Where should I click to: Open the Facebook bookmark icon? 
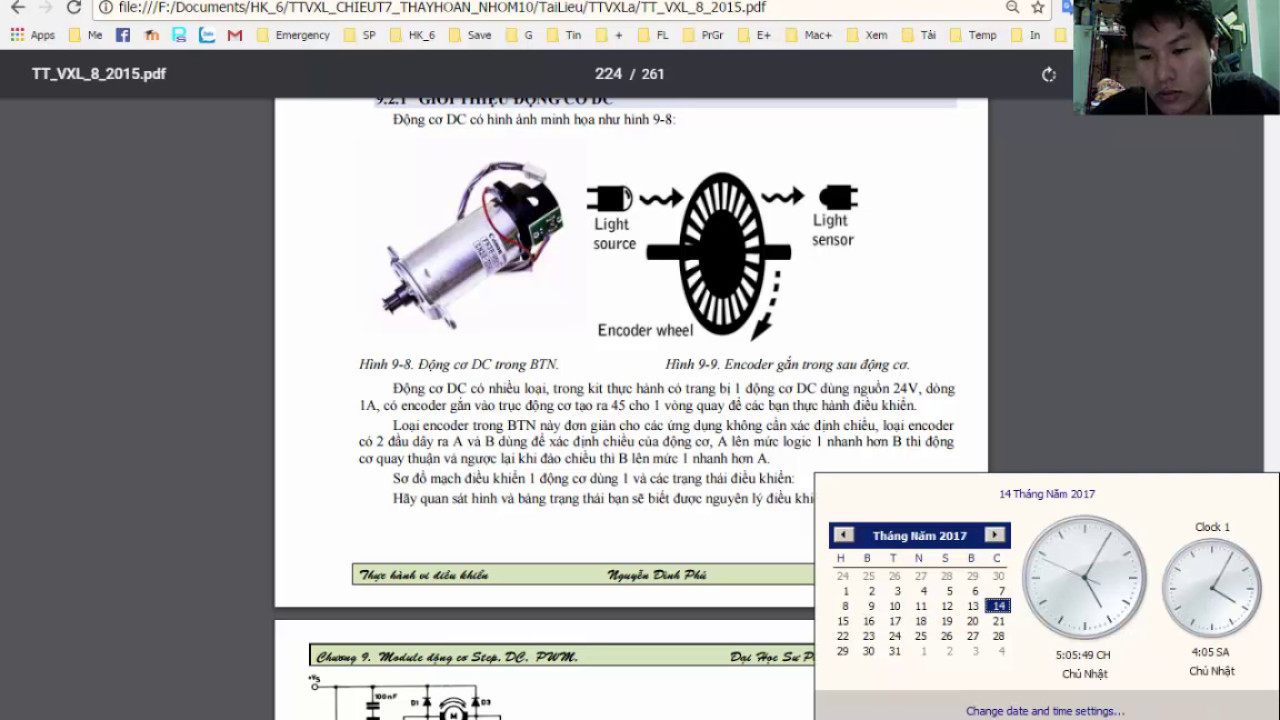coord(123,35)
